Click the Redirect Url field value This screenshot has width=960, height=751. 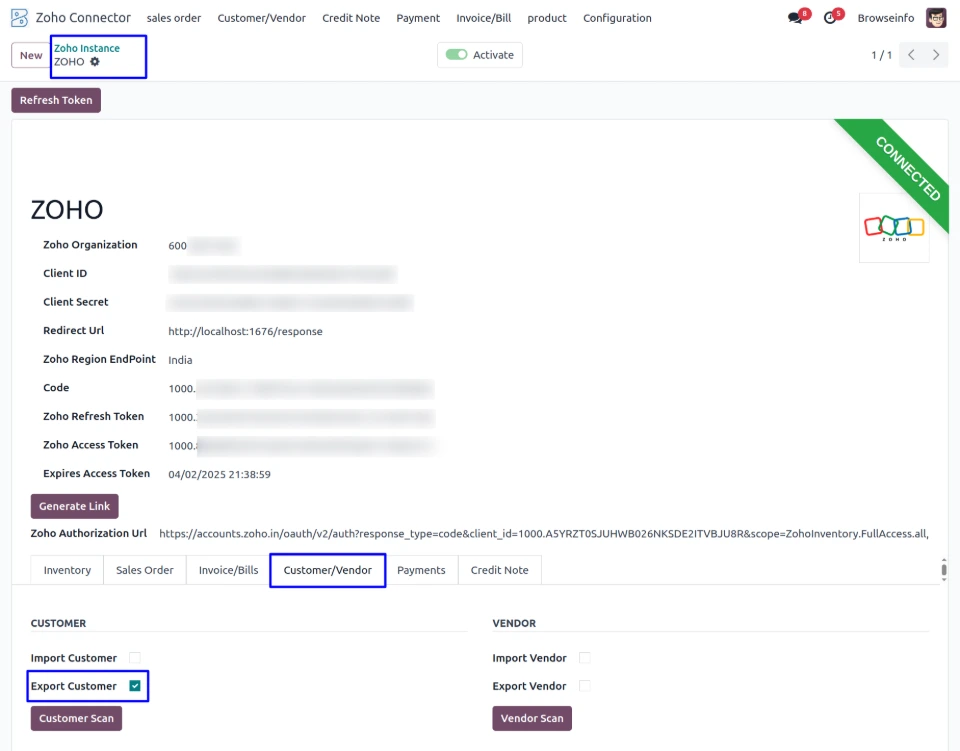click(x=245, y=331)
